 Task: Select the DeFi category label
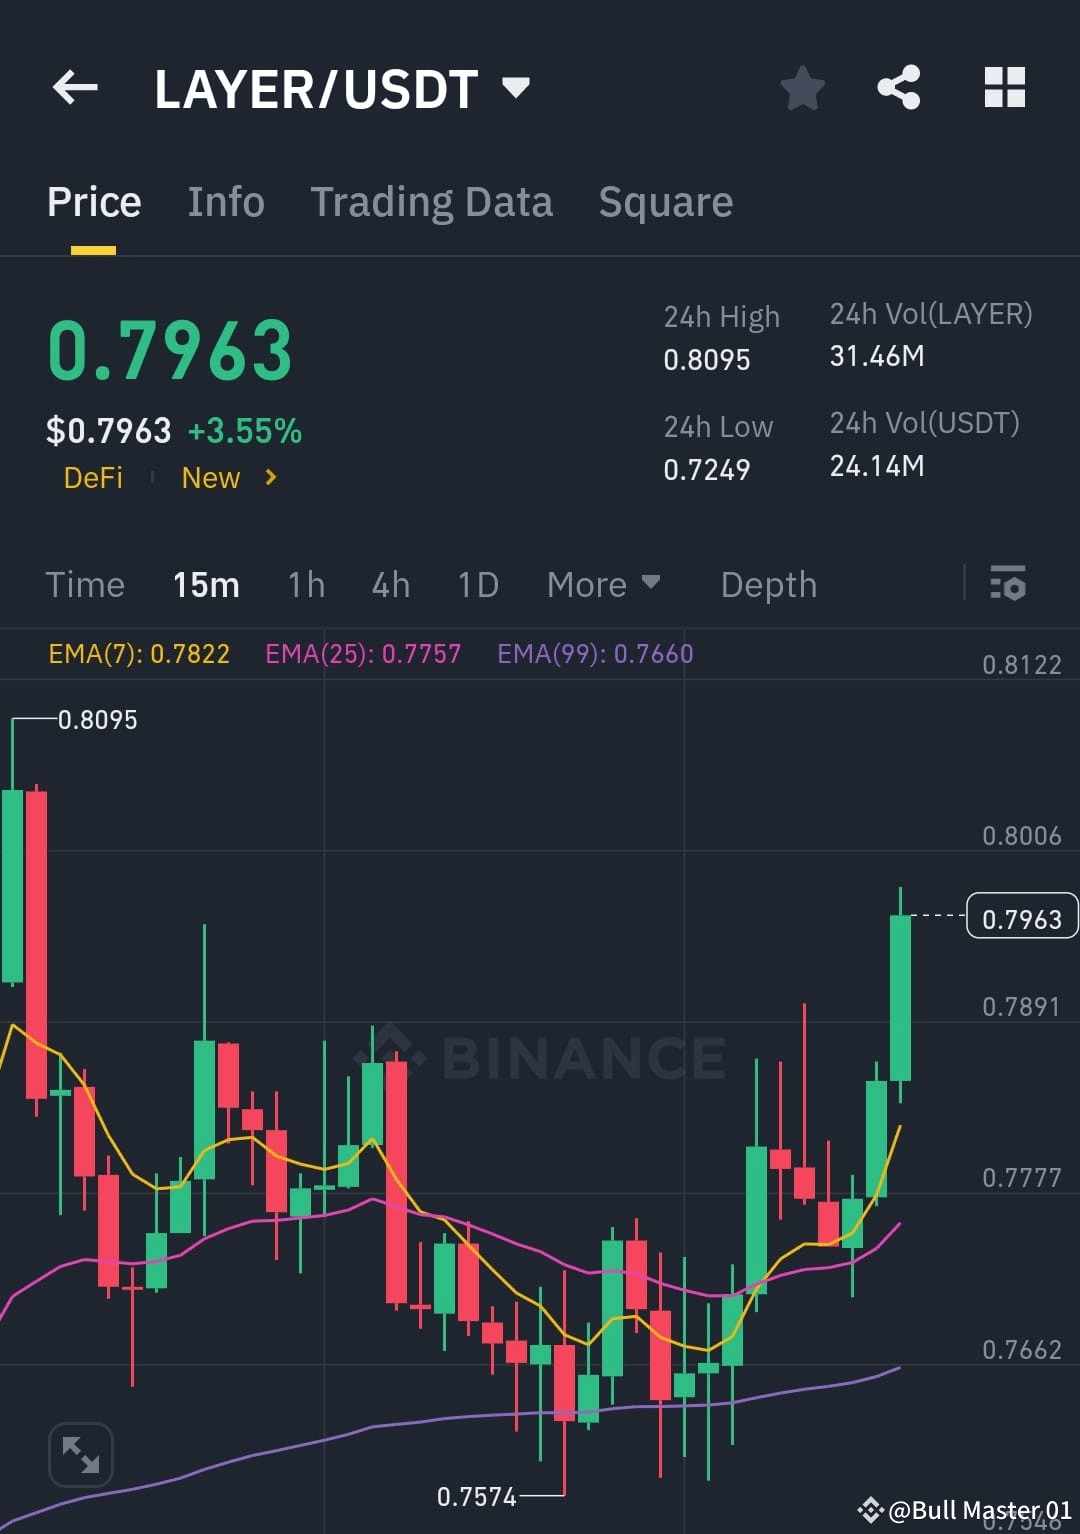click(x=94, y=478)
